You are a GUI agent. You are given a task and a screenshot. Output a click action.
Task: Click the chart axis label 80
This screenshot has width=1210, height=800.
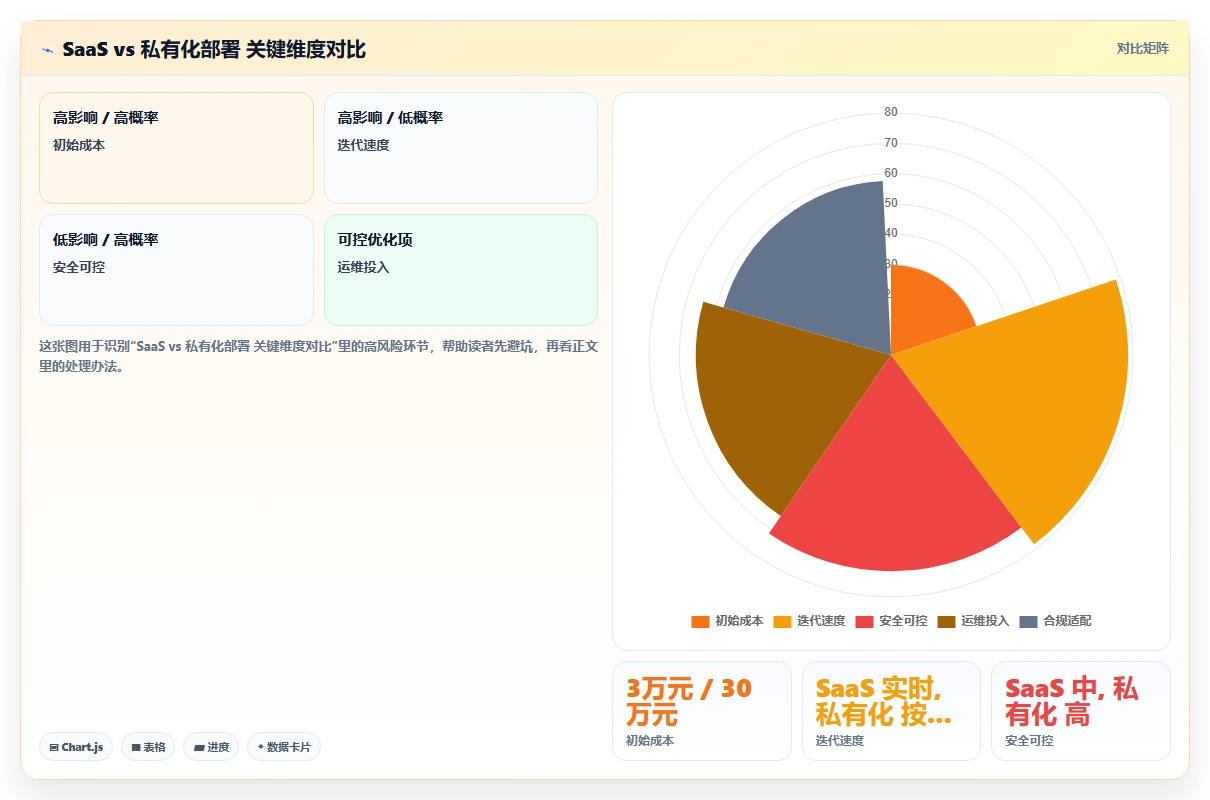click(x=890, y=112)
